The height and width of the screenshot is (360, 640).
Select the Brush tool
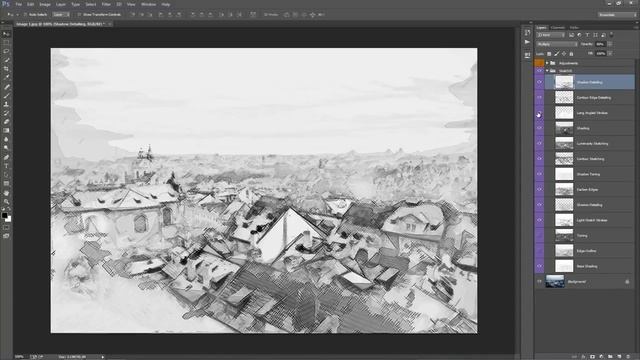click(6, 96)
